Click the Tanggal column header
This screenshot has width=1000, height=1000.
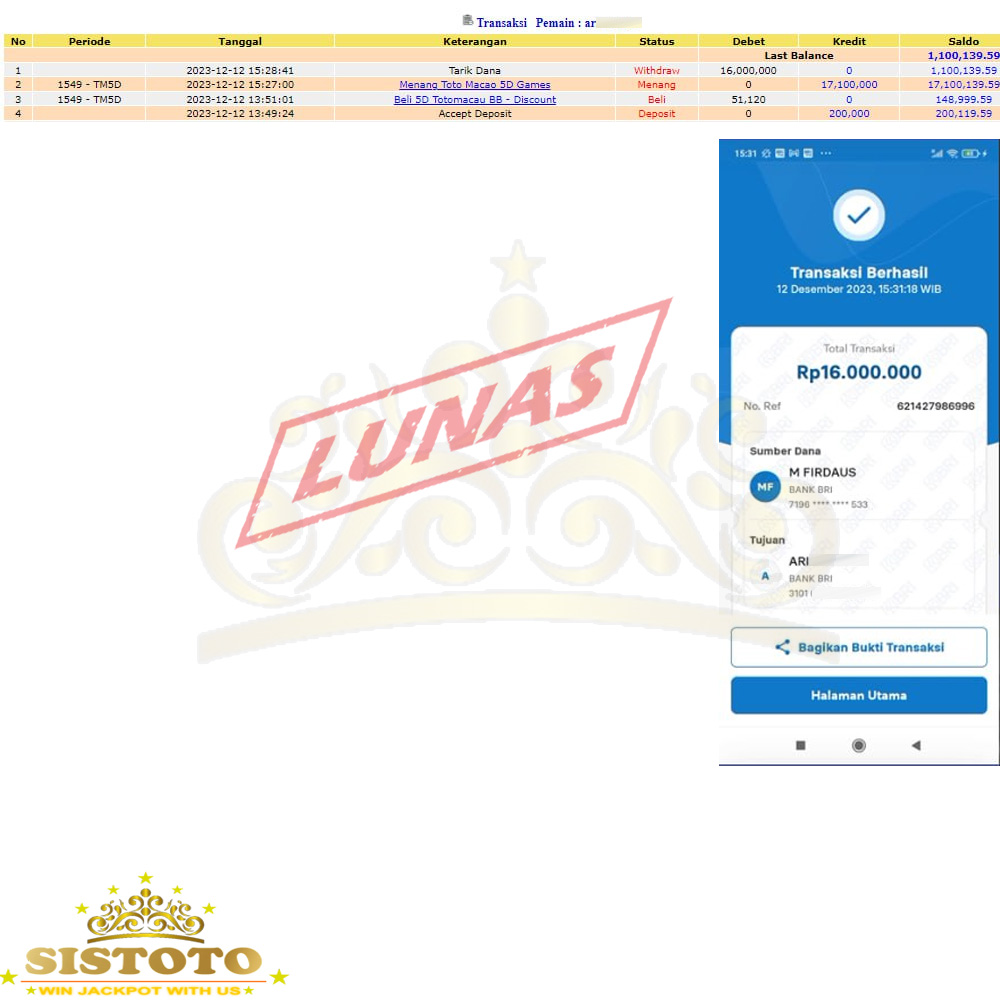[240, 41]
